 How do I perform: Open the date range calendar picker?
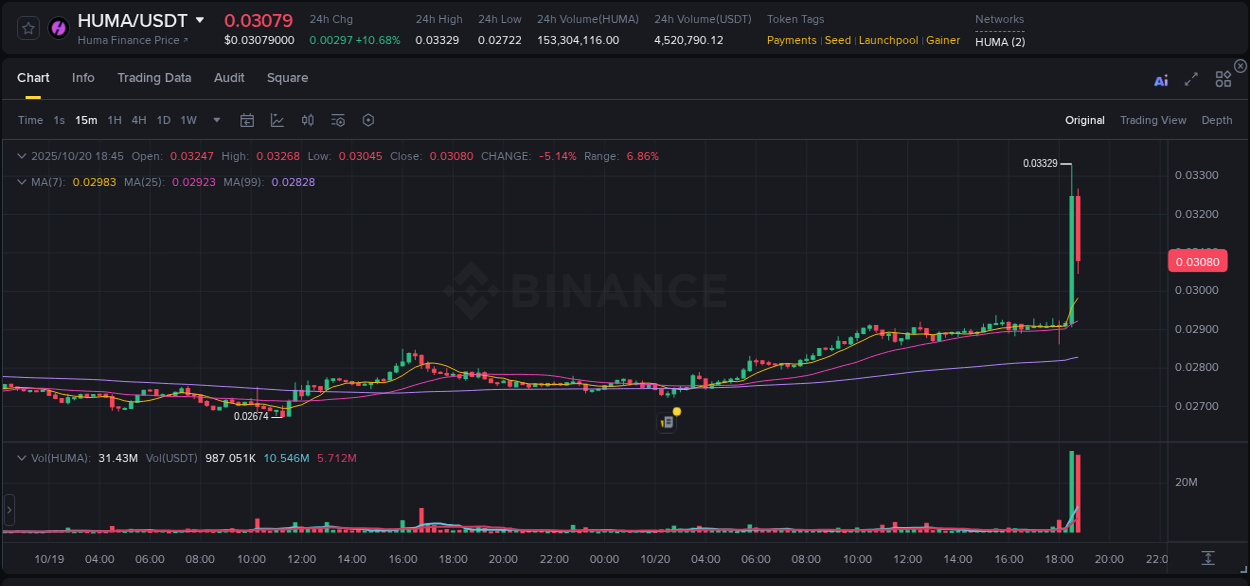tap(247, 120)
